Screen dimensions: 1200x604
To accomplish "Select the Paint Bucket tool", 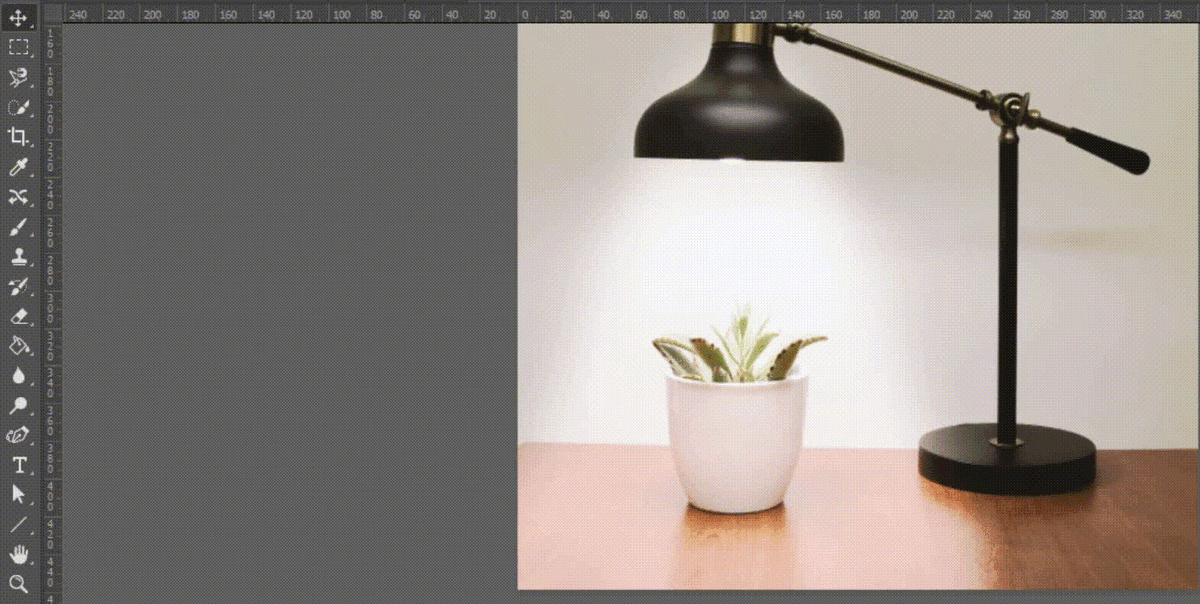I will (19, 346).
